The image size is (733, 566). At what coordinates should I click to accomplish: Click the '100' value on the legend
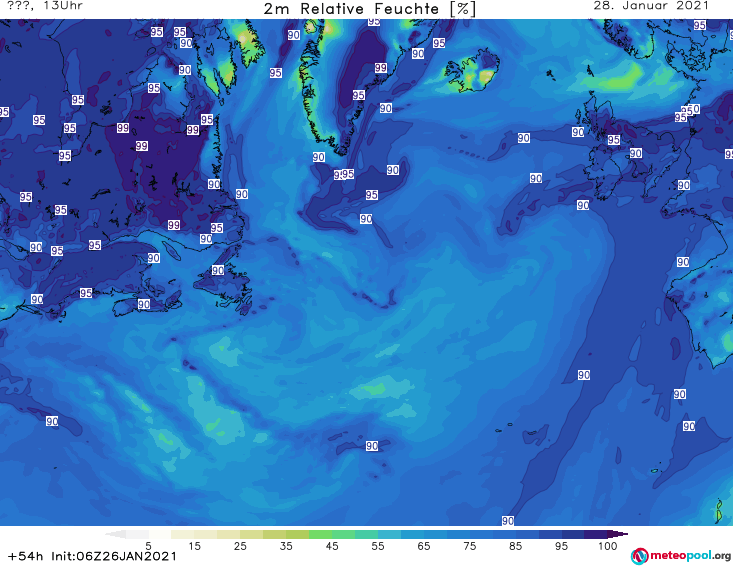pyautogui.click(x=608, y=546)
